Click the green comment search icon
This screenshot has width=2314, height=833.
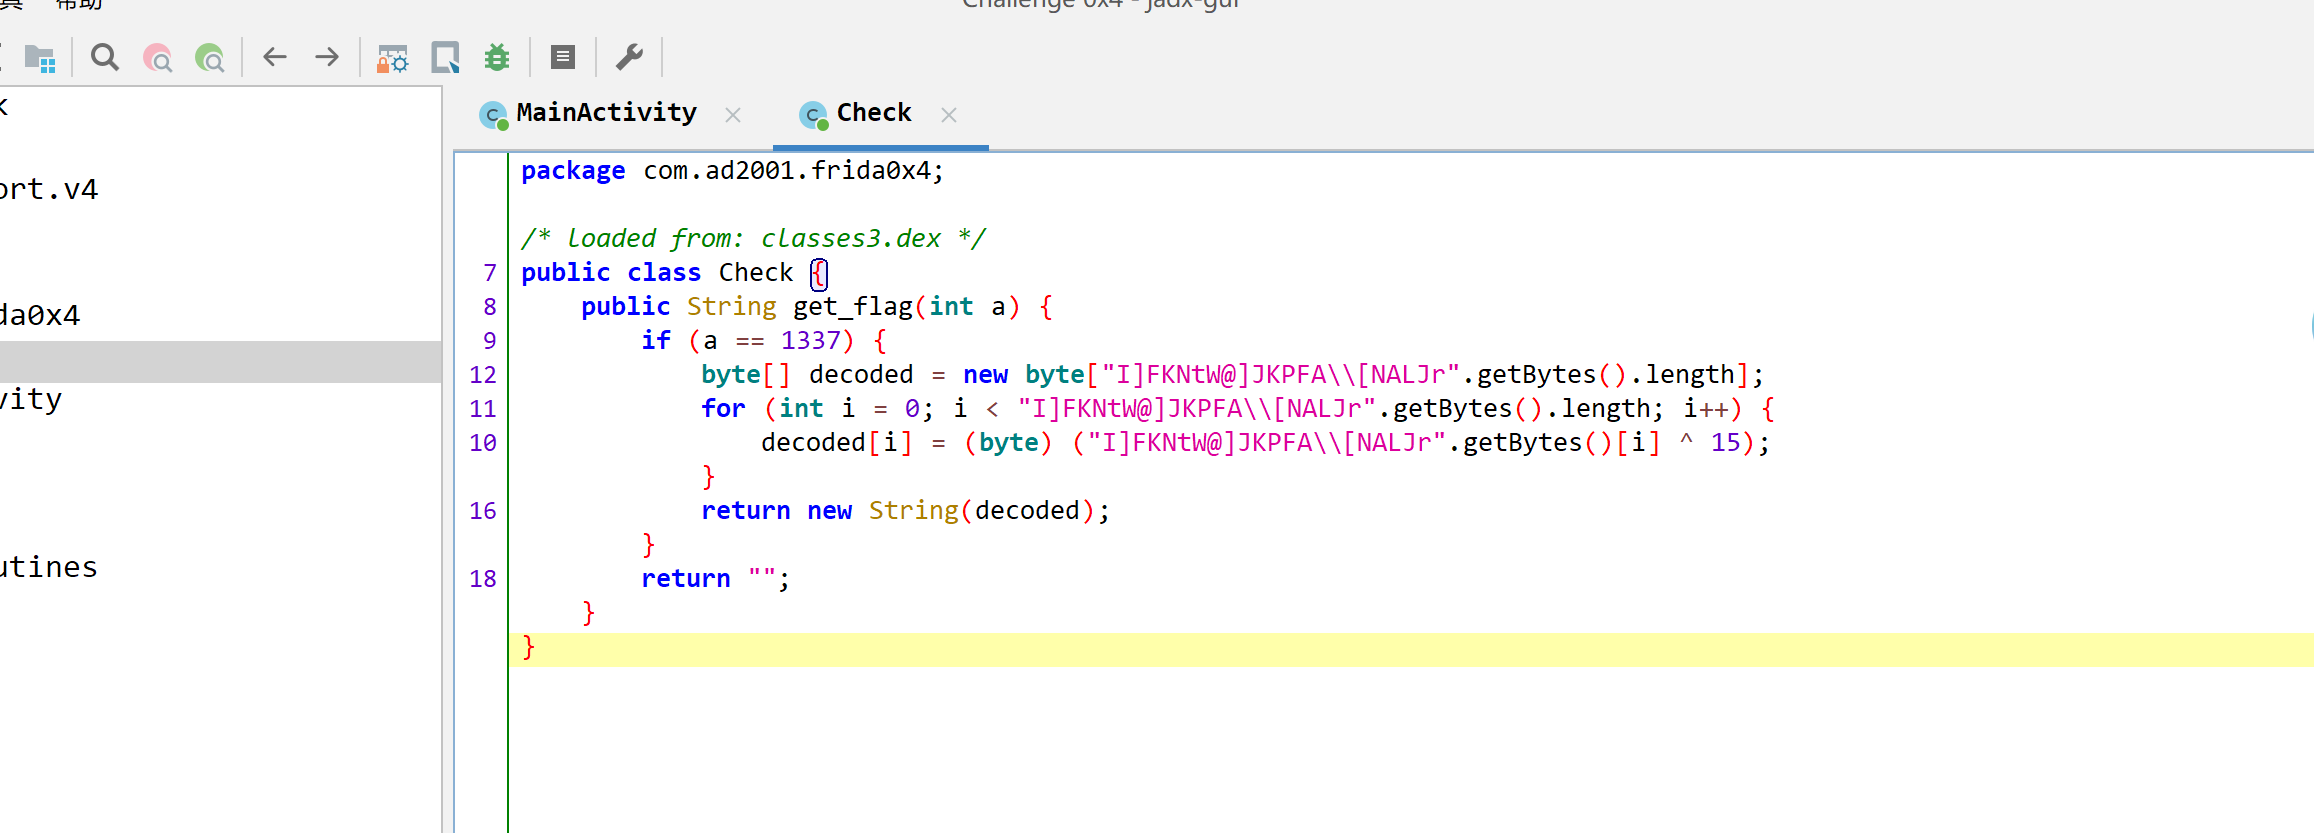[209, 58]
